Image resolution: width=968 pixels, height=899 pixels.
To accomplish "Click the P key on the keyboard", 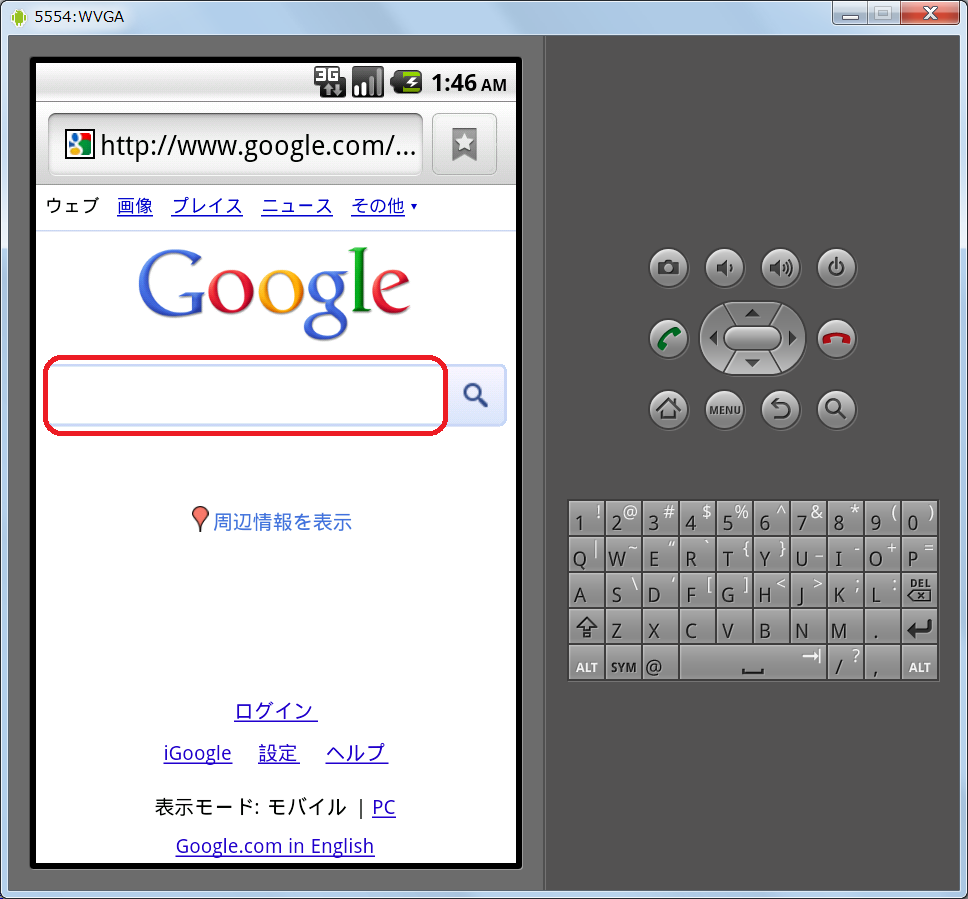I will coord(919,554).
